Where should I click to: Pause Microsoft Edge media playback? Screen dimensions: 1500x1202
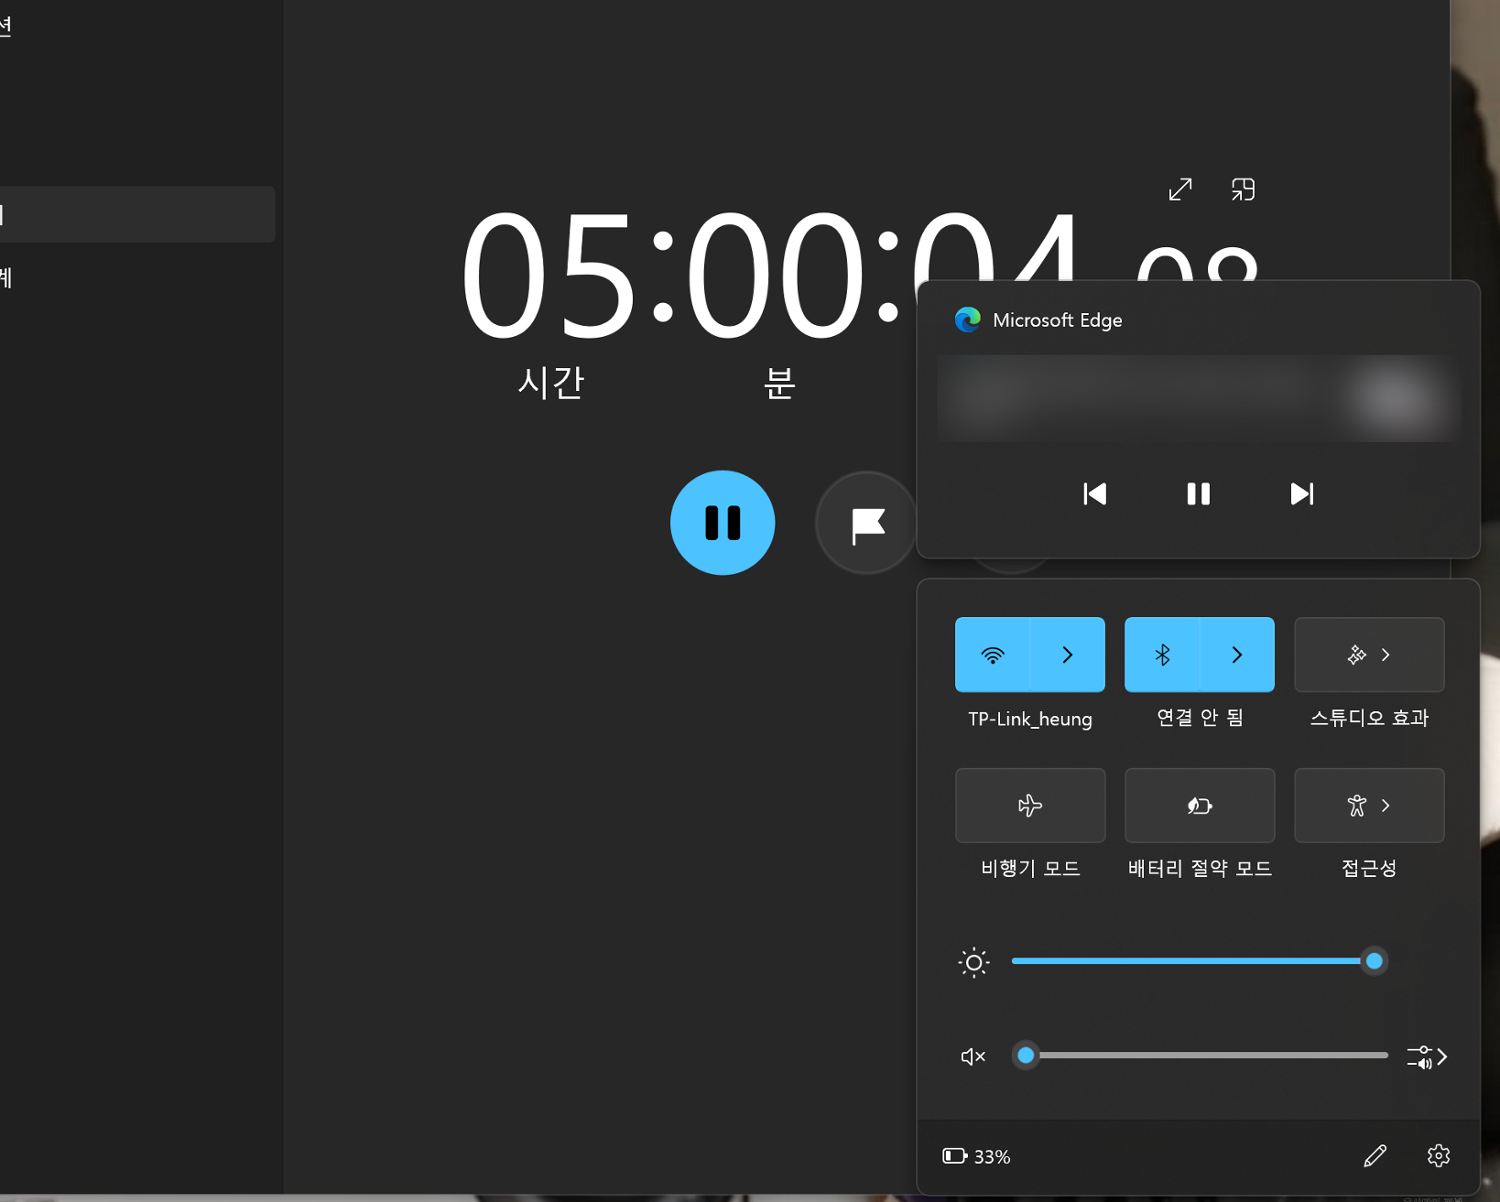[1198, 494]
